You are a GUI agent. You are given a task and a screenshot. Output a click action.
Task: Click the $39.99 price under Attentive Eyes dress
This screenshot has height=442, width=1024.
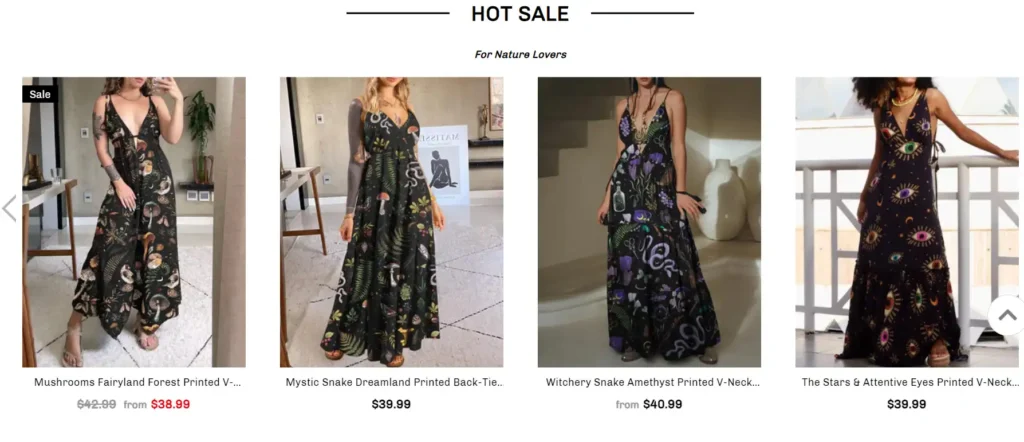pos(906,404)
